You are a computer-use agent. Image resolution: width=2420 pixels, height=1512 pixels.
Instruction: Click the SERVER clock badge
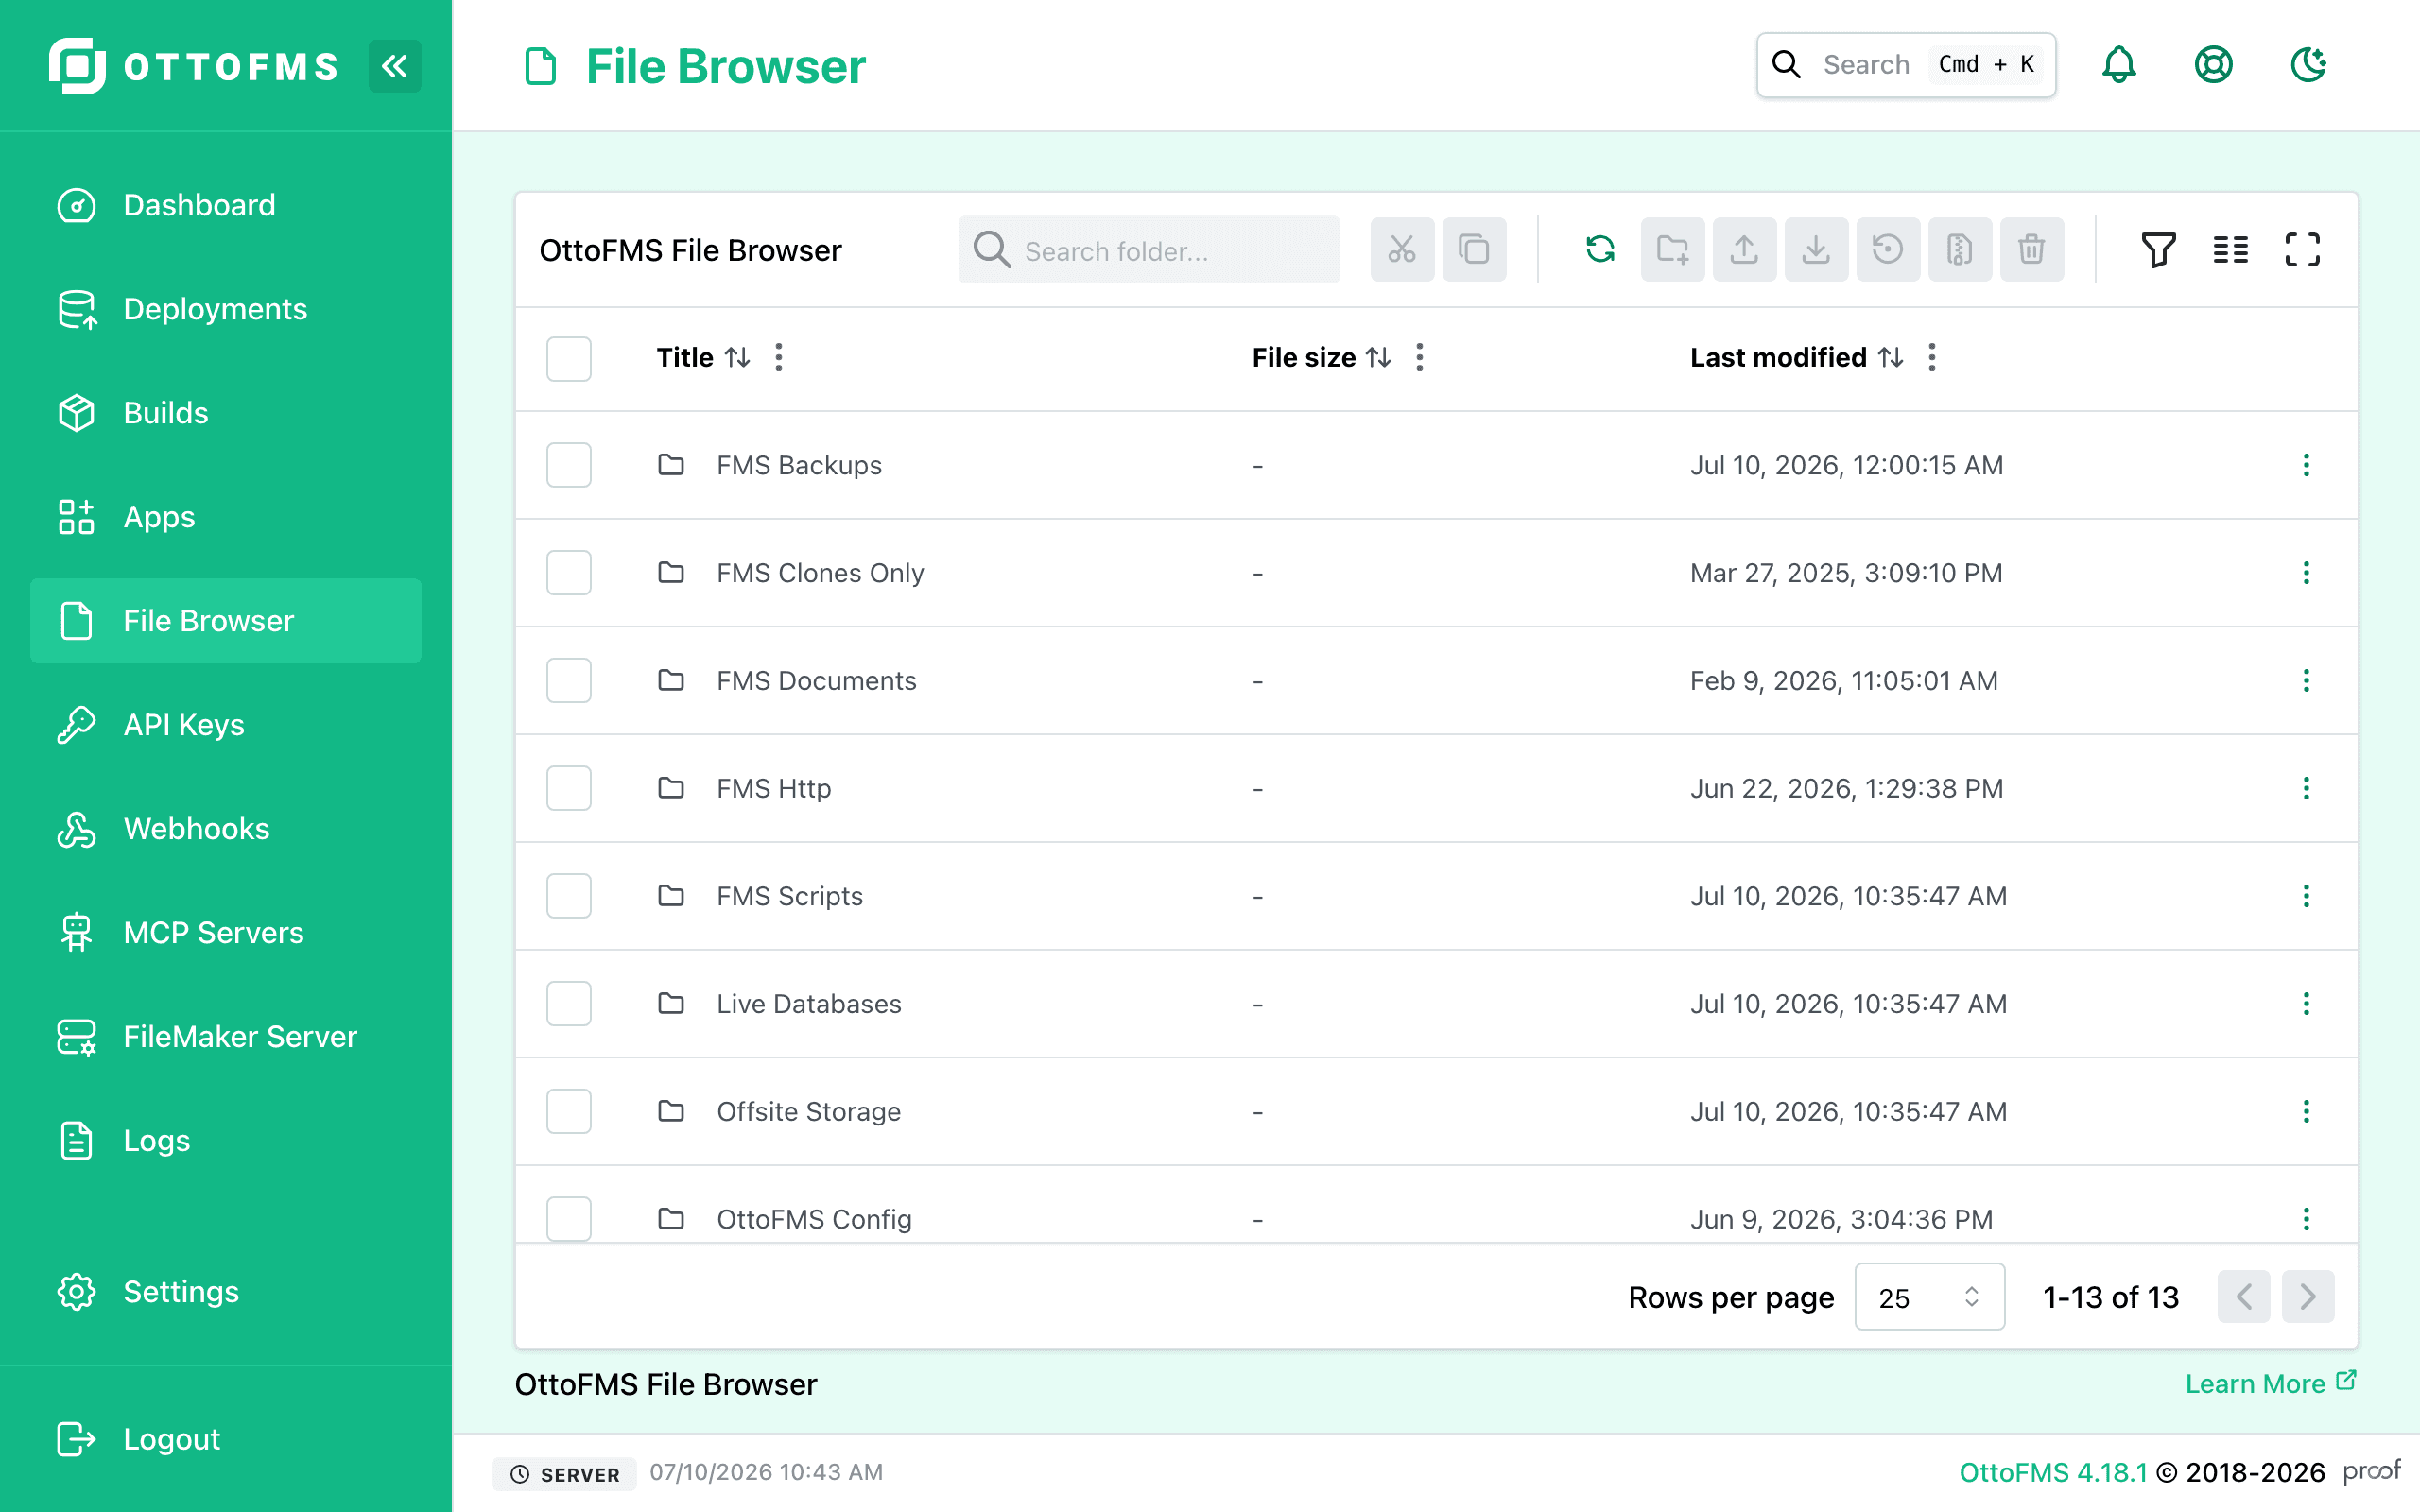[x=565, y=1474]
